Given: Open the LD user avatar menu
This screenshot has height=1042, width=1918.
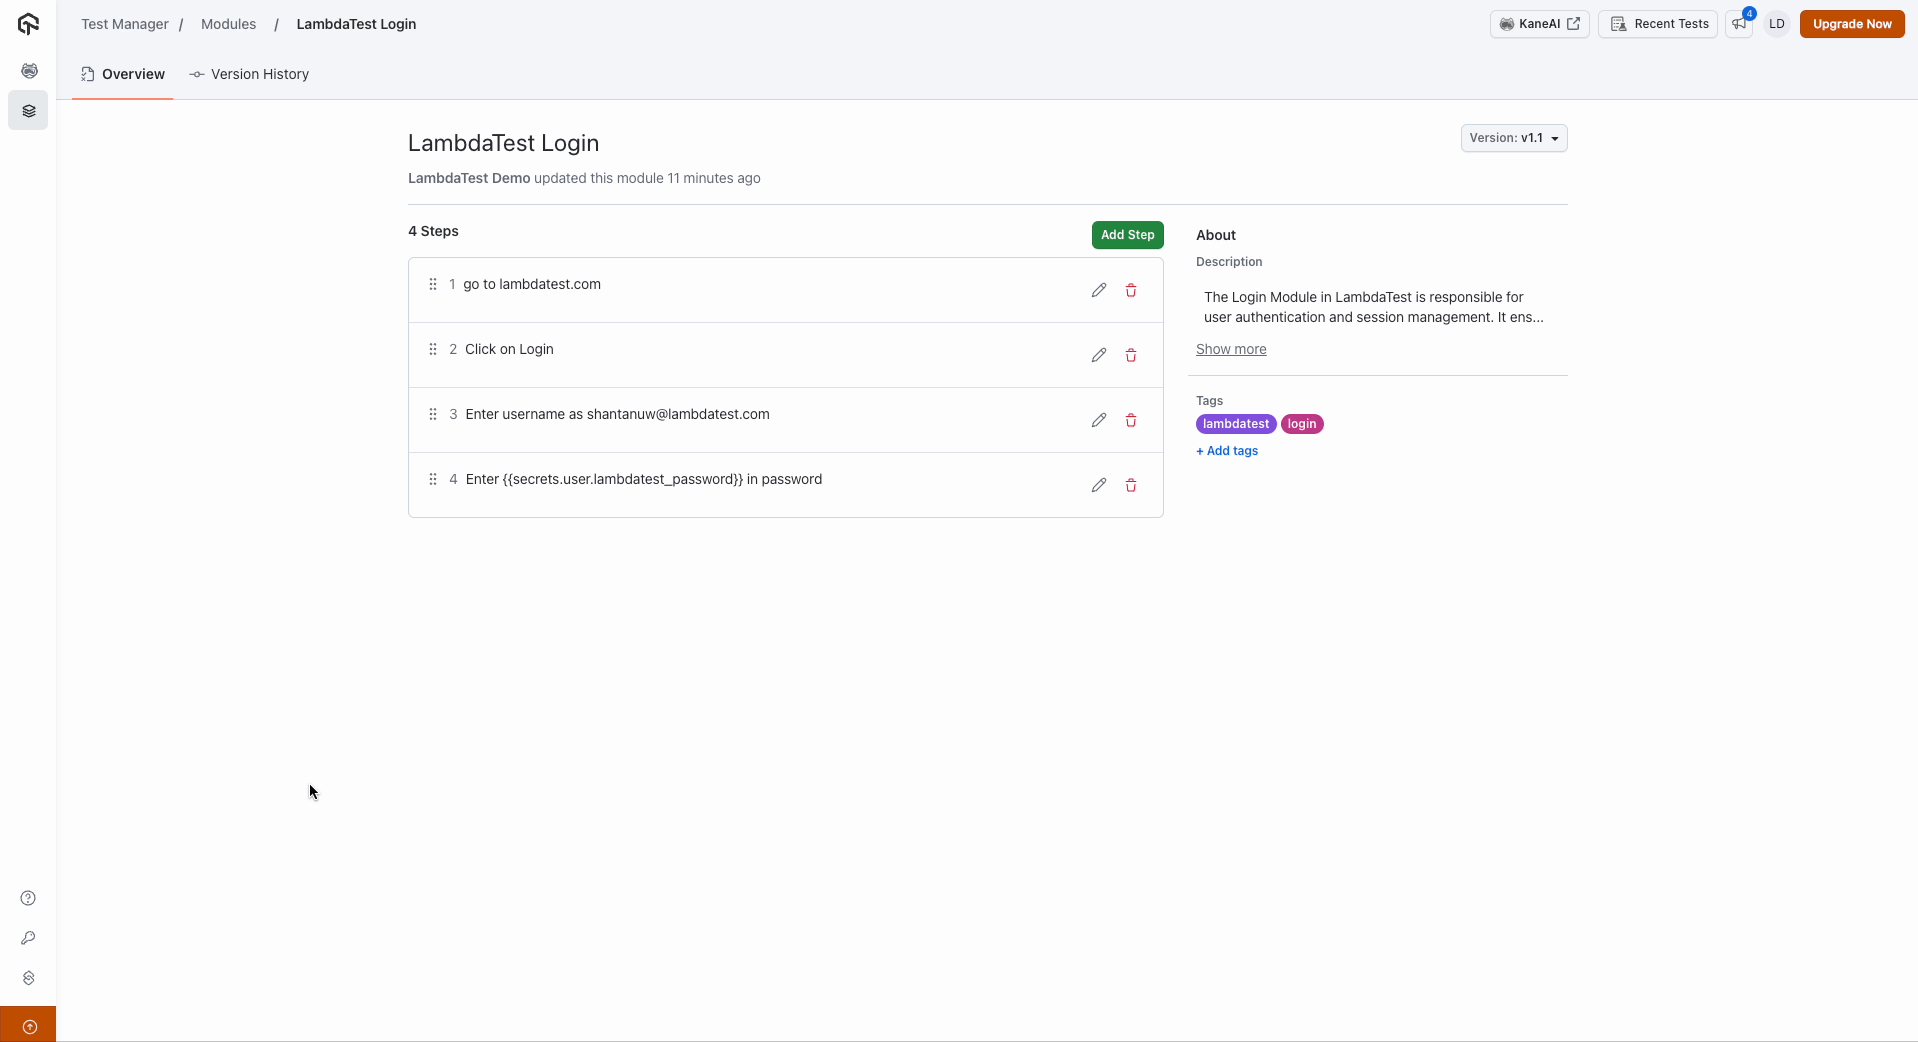Looking at the screenshot, I should 1776,24.
